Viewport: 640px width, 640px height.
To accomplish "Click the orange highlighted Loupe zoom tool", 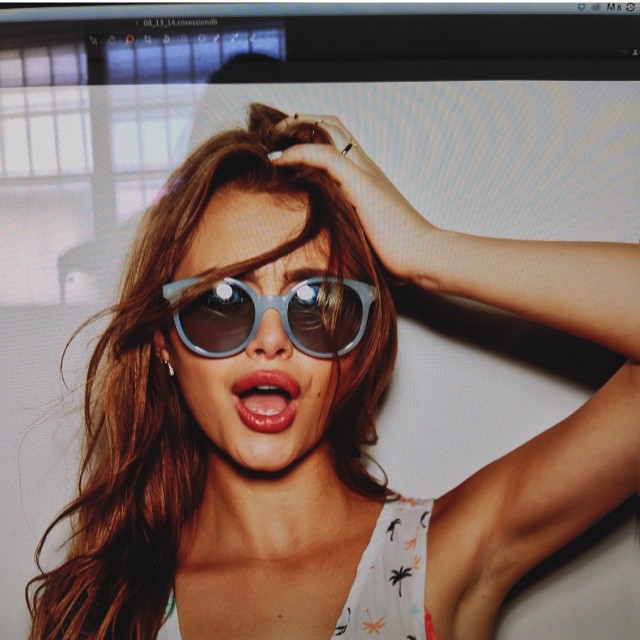I will 129,40.
